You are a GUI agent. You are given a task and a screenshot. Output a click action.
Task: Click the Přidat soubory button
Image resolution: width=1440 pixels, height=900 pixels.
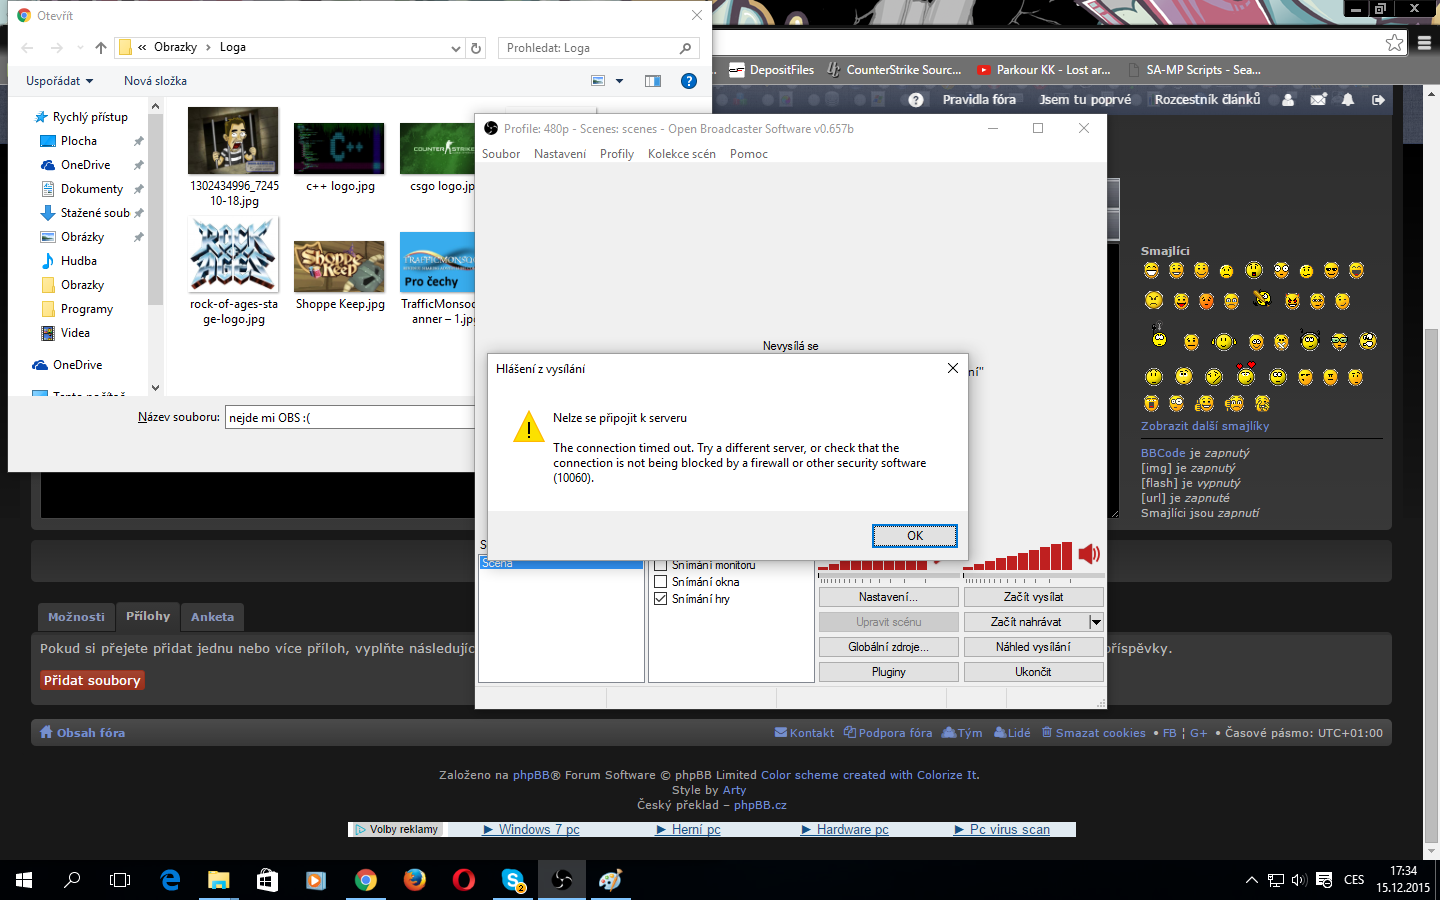point(92,680)
